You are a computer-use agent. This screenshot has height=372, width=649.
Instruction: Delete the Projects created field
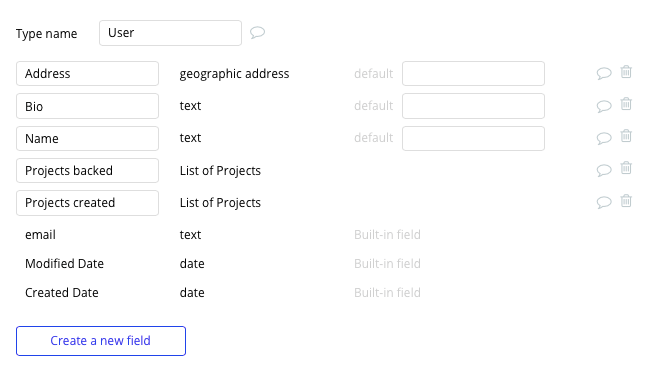tap(626, 201)
